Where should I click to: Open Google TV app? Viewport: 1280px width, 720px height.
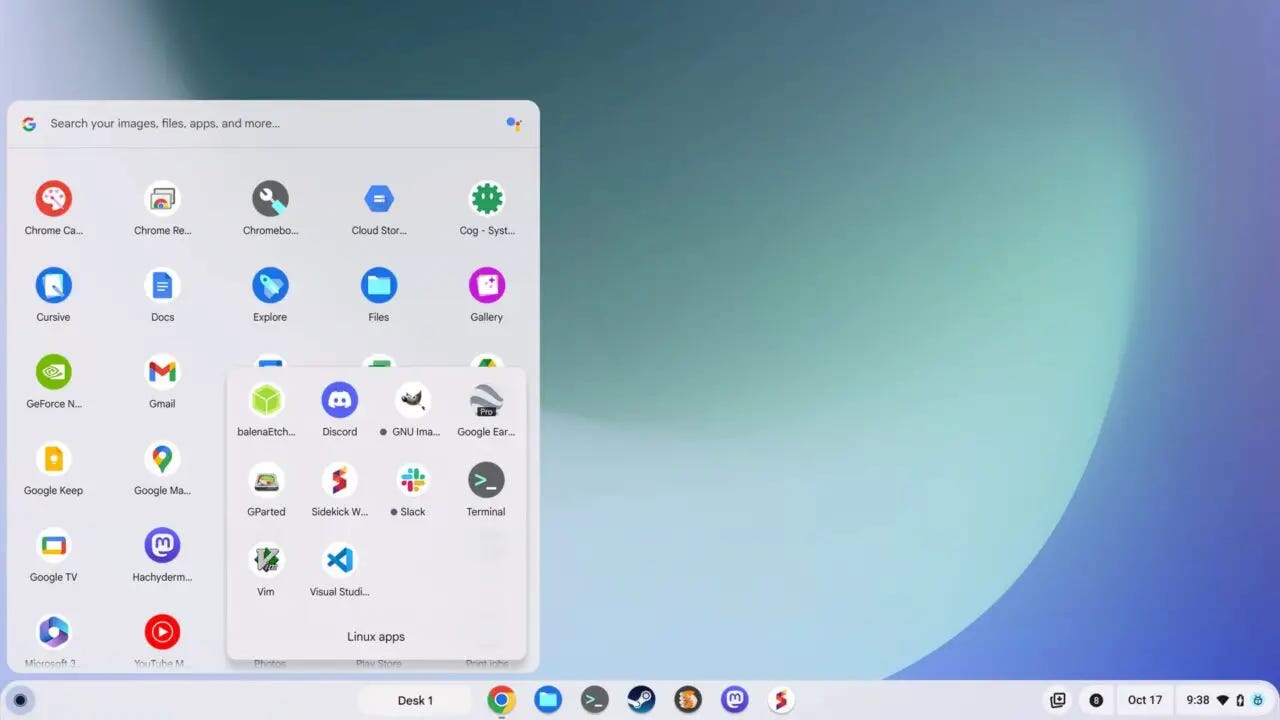pyautogui.click(x=53, y=546)
